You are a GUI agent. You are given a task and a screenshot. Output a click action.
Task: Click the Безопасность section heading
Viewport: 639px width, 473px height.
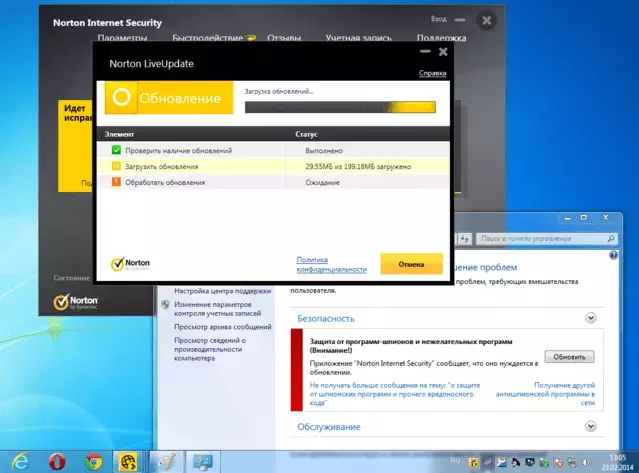point(326,318)
